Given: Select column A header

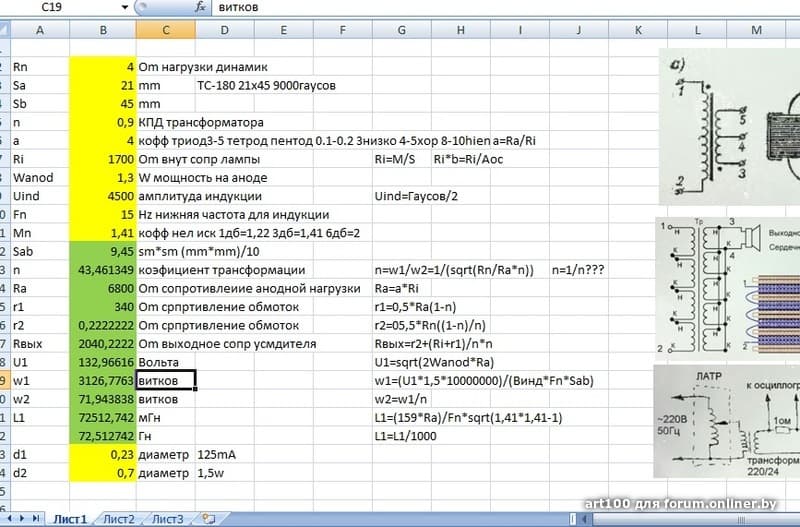Looking at the screenshot, I should [40, 30].
